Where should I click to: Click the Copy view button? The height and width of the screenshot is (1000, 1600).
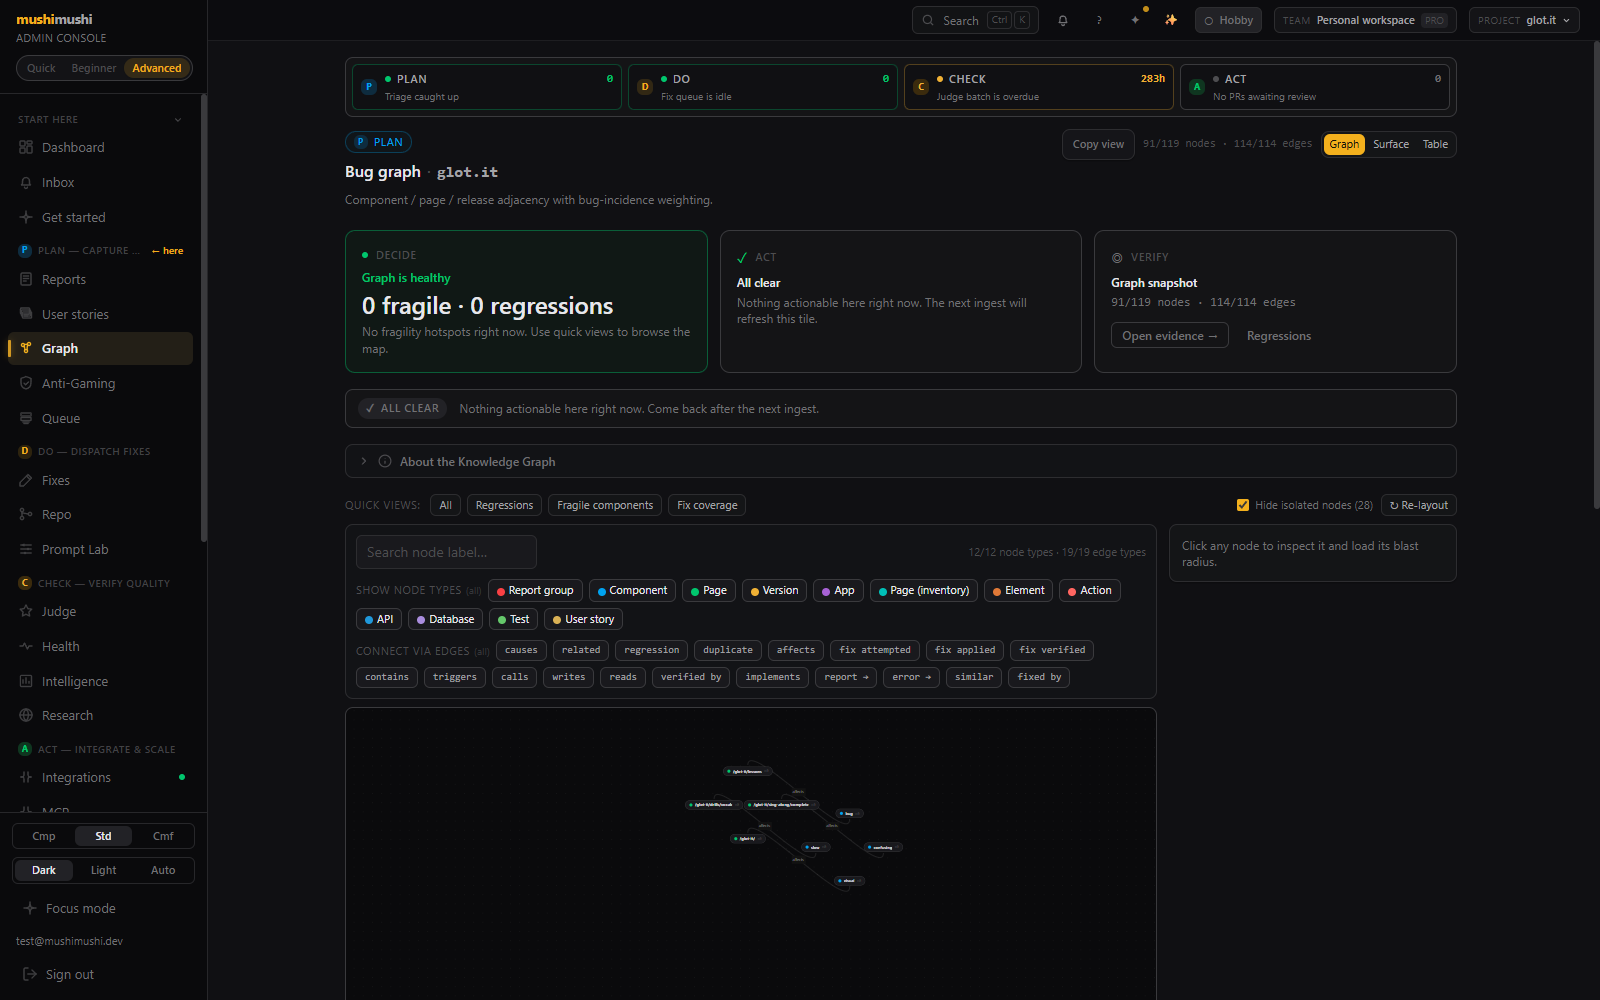(x=1098, y=144)
